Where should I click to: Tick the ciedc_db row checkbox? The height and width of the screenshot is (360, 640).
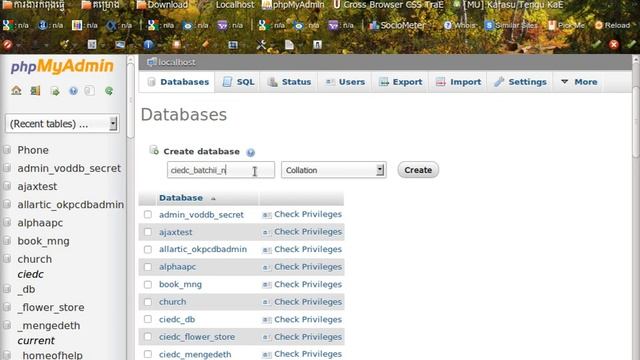[x=148, y=320]
